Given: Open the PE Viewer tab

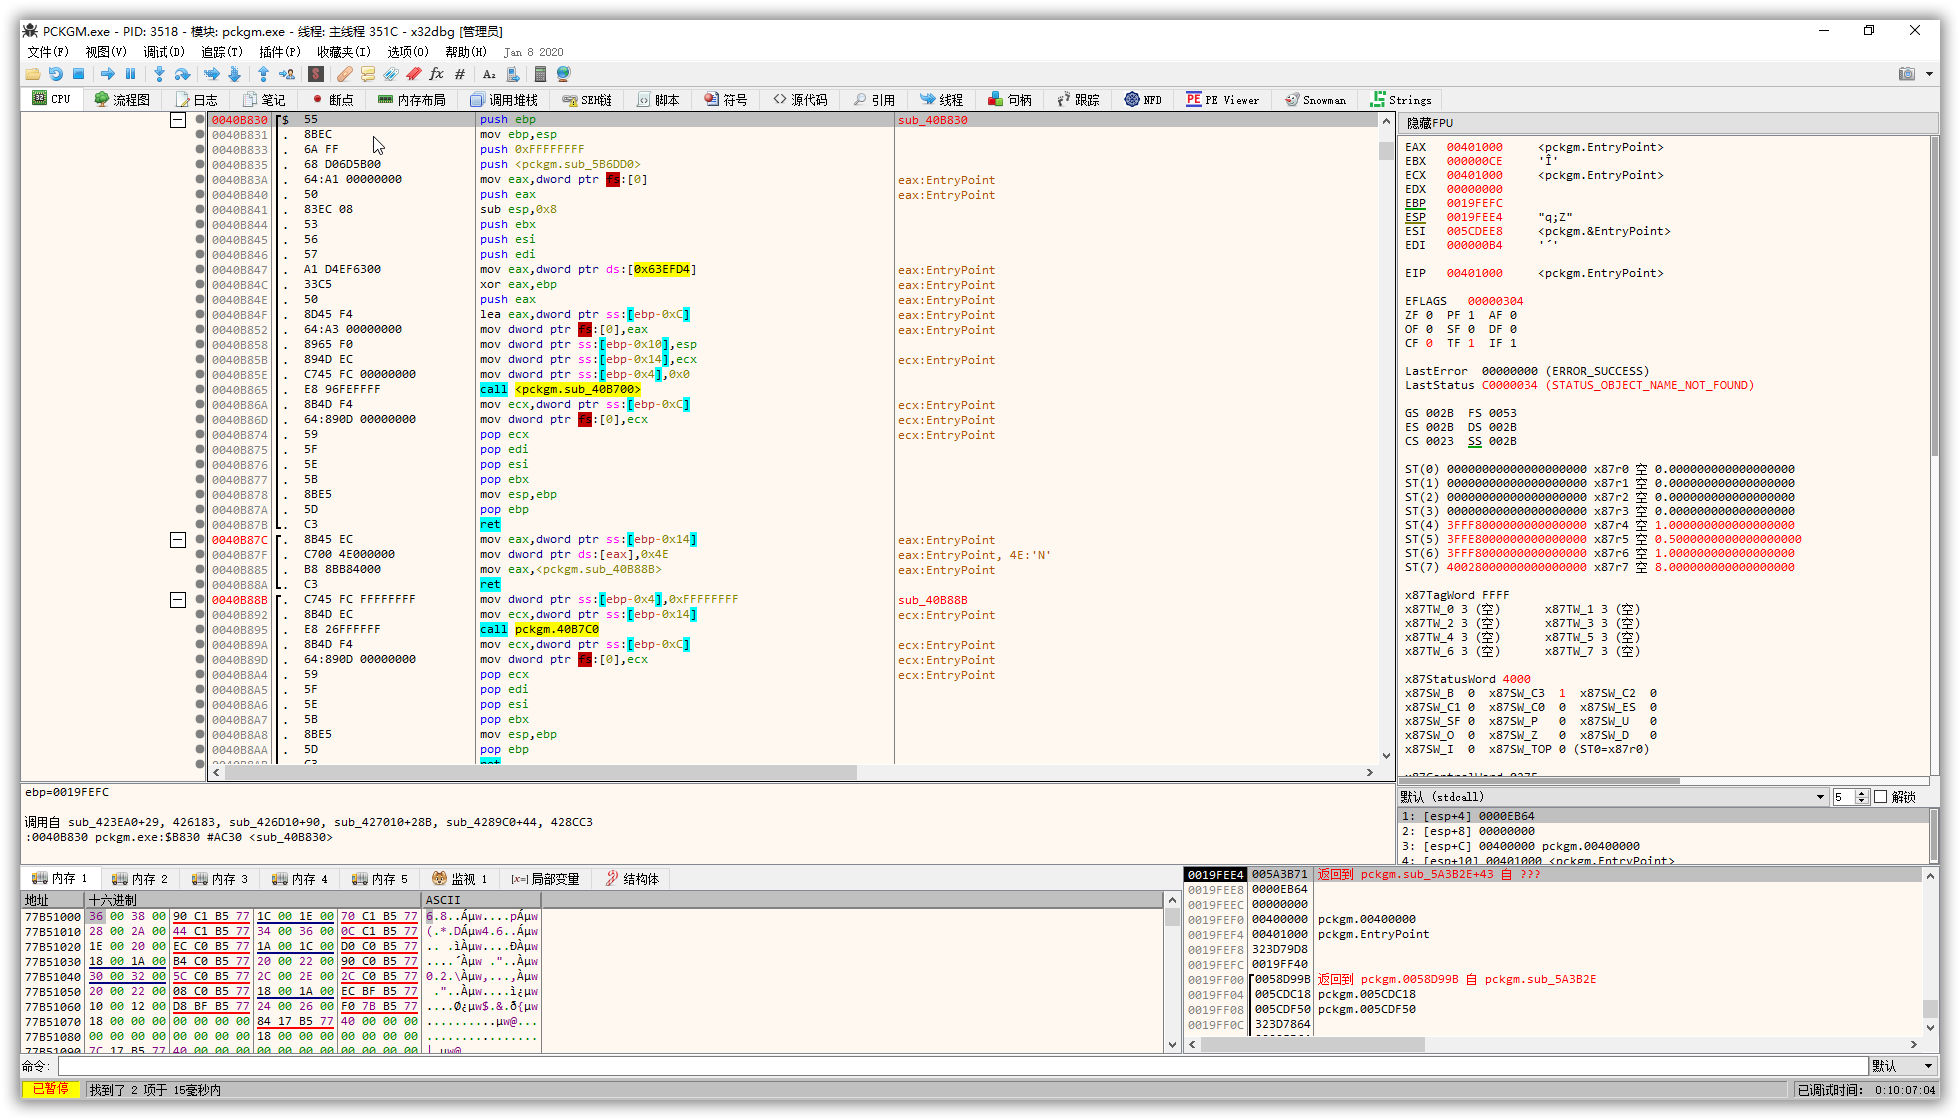Looking at the screenshot, I should point(1223,100).
